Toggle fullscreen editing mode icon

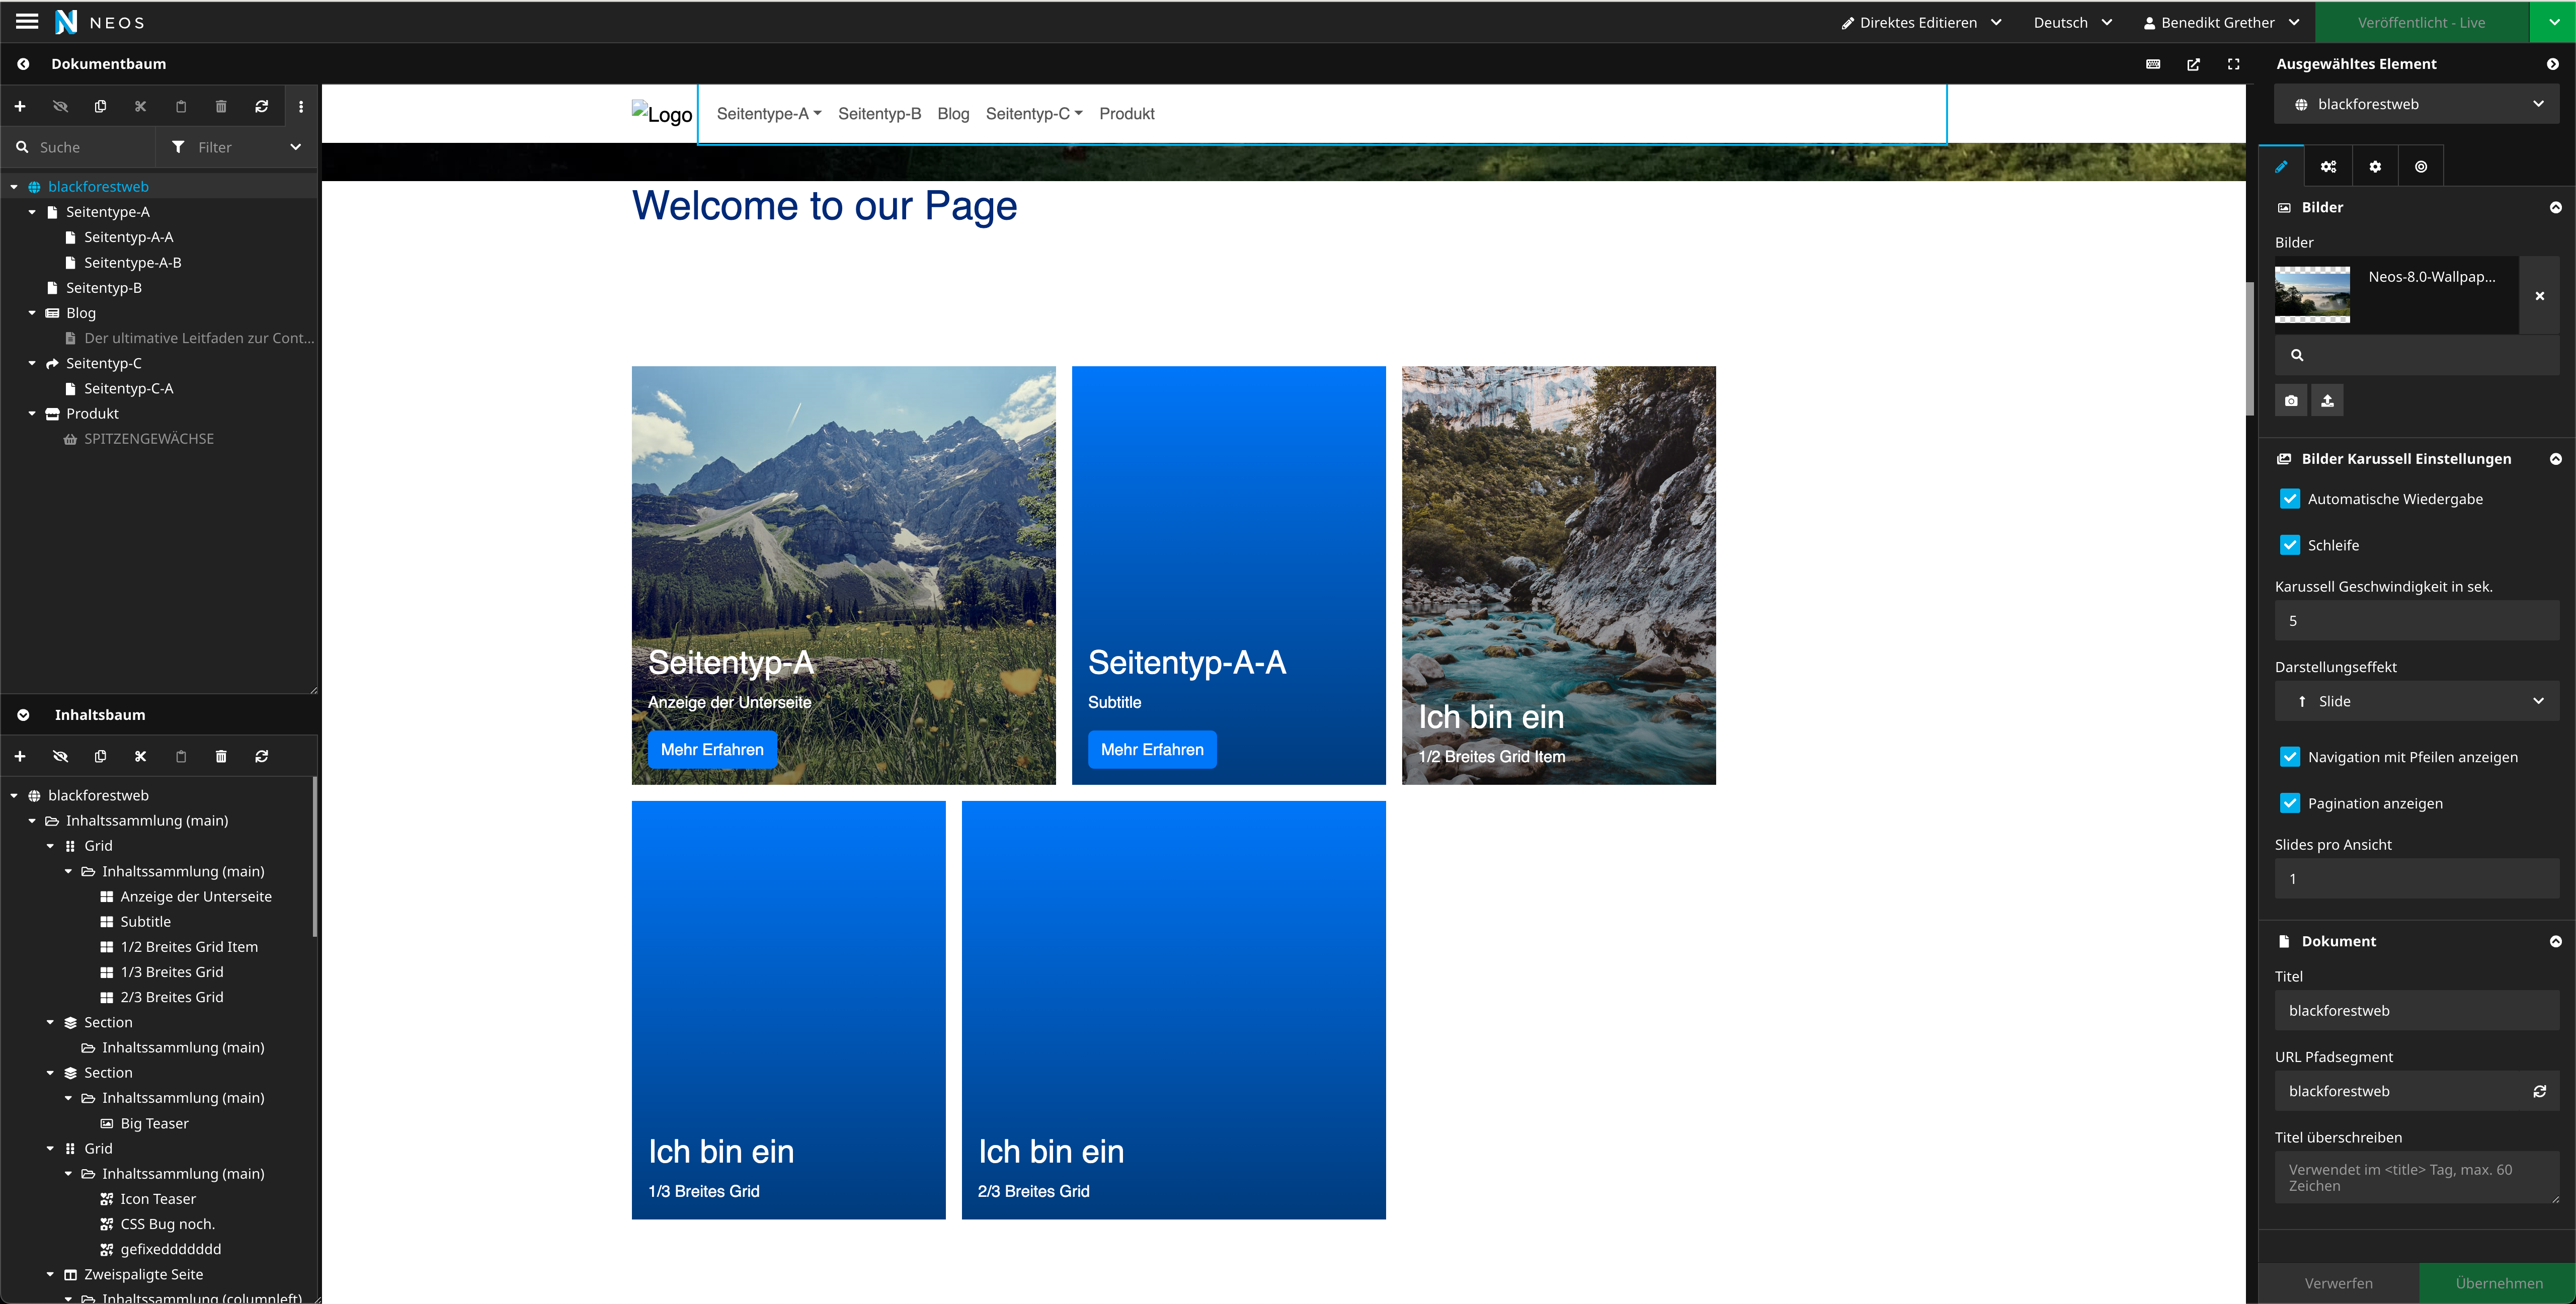(2233, 64)
